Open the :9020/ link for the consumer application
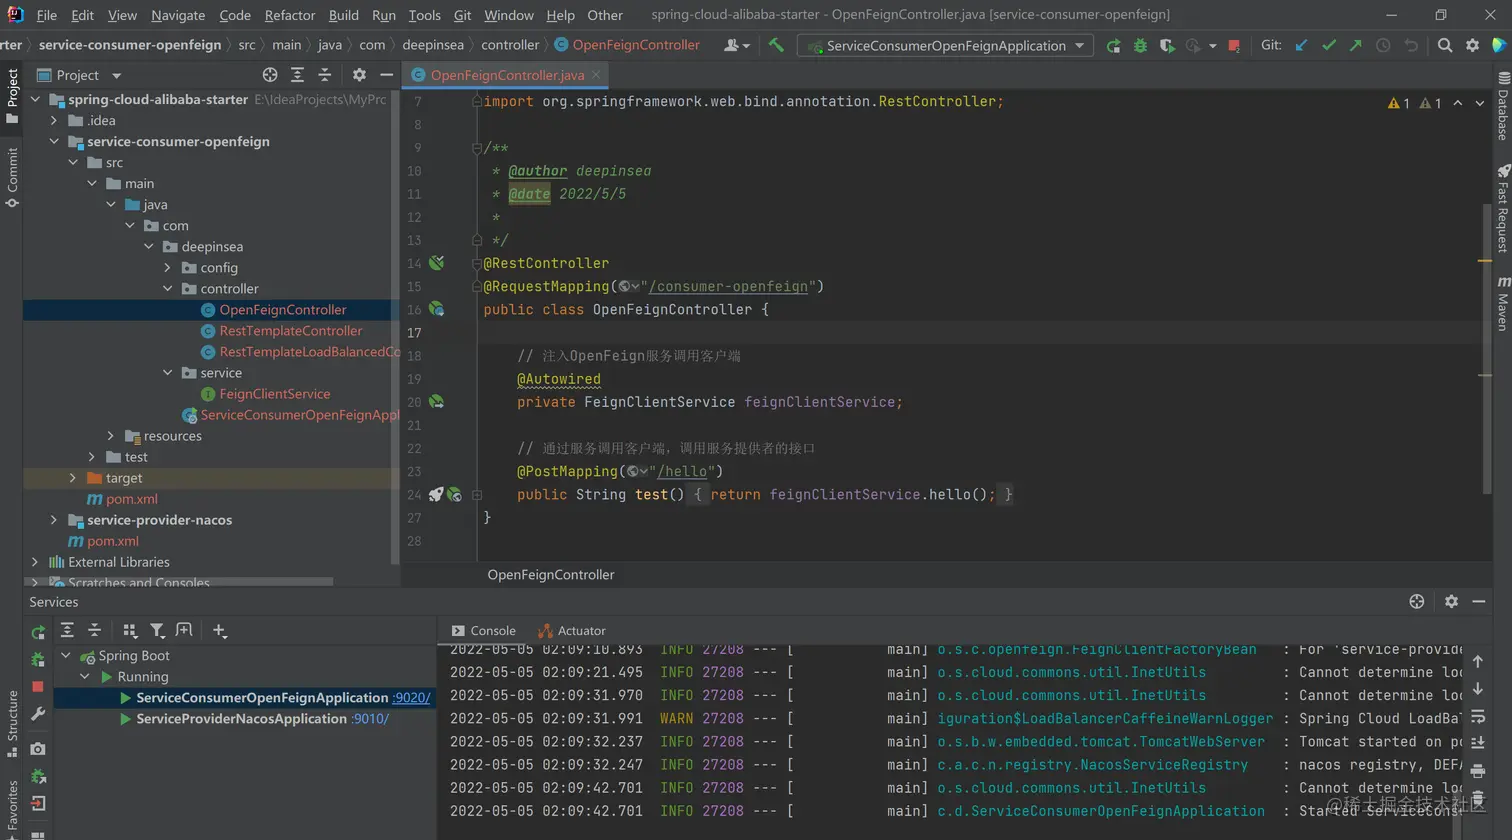This screenshot has height=840, width=1512. (411, 698)
